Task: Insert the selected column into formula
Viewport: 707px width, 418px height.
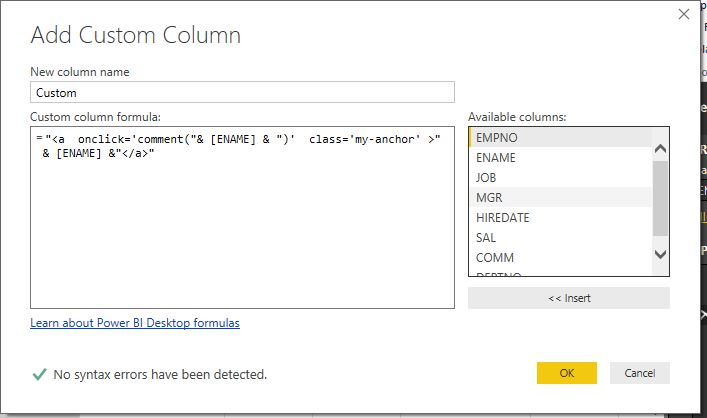Action: [569, 298]
